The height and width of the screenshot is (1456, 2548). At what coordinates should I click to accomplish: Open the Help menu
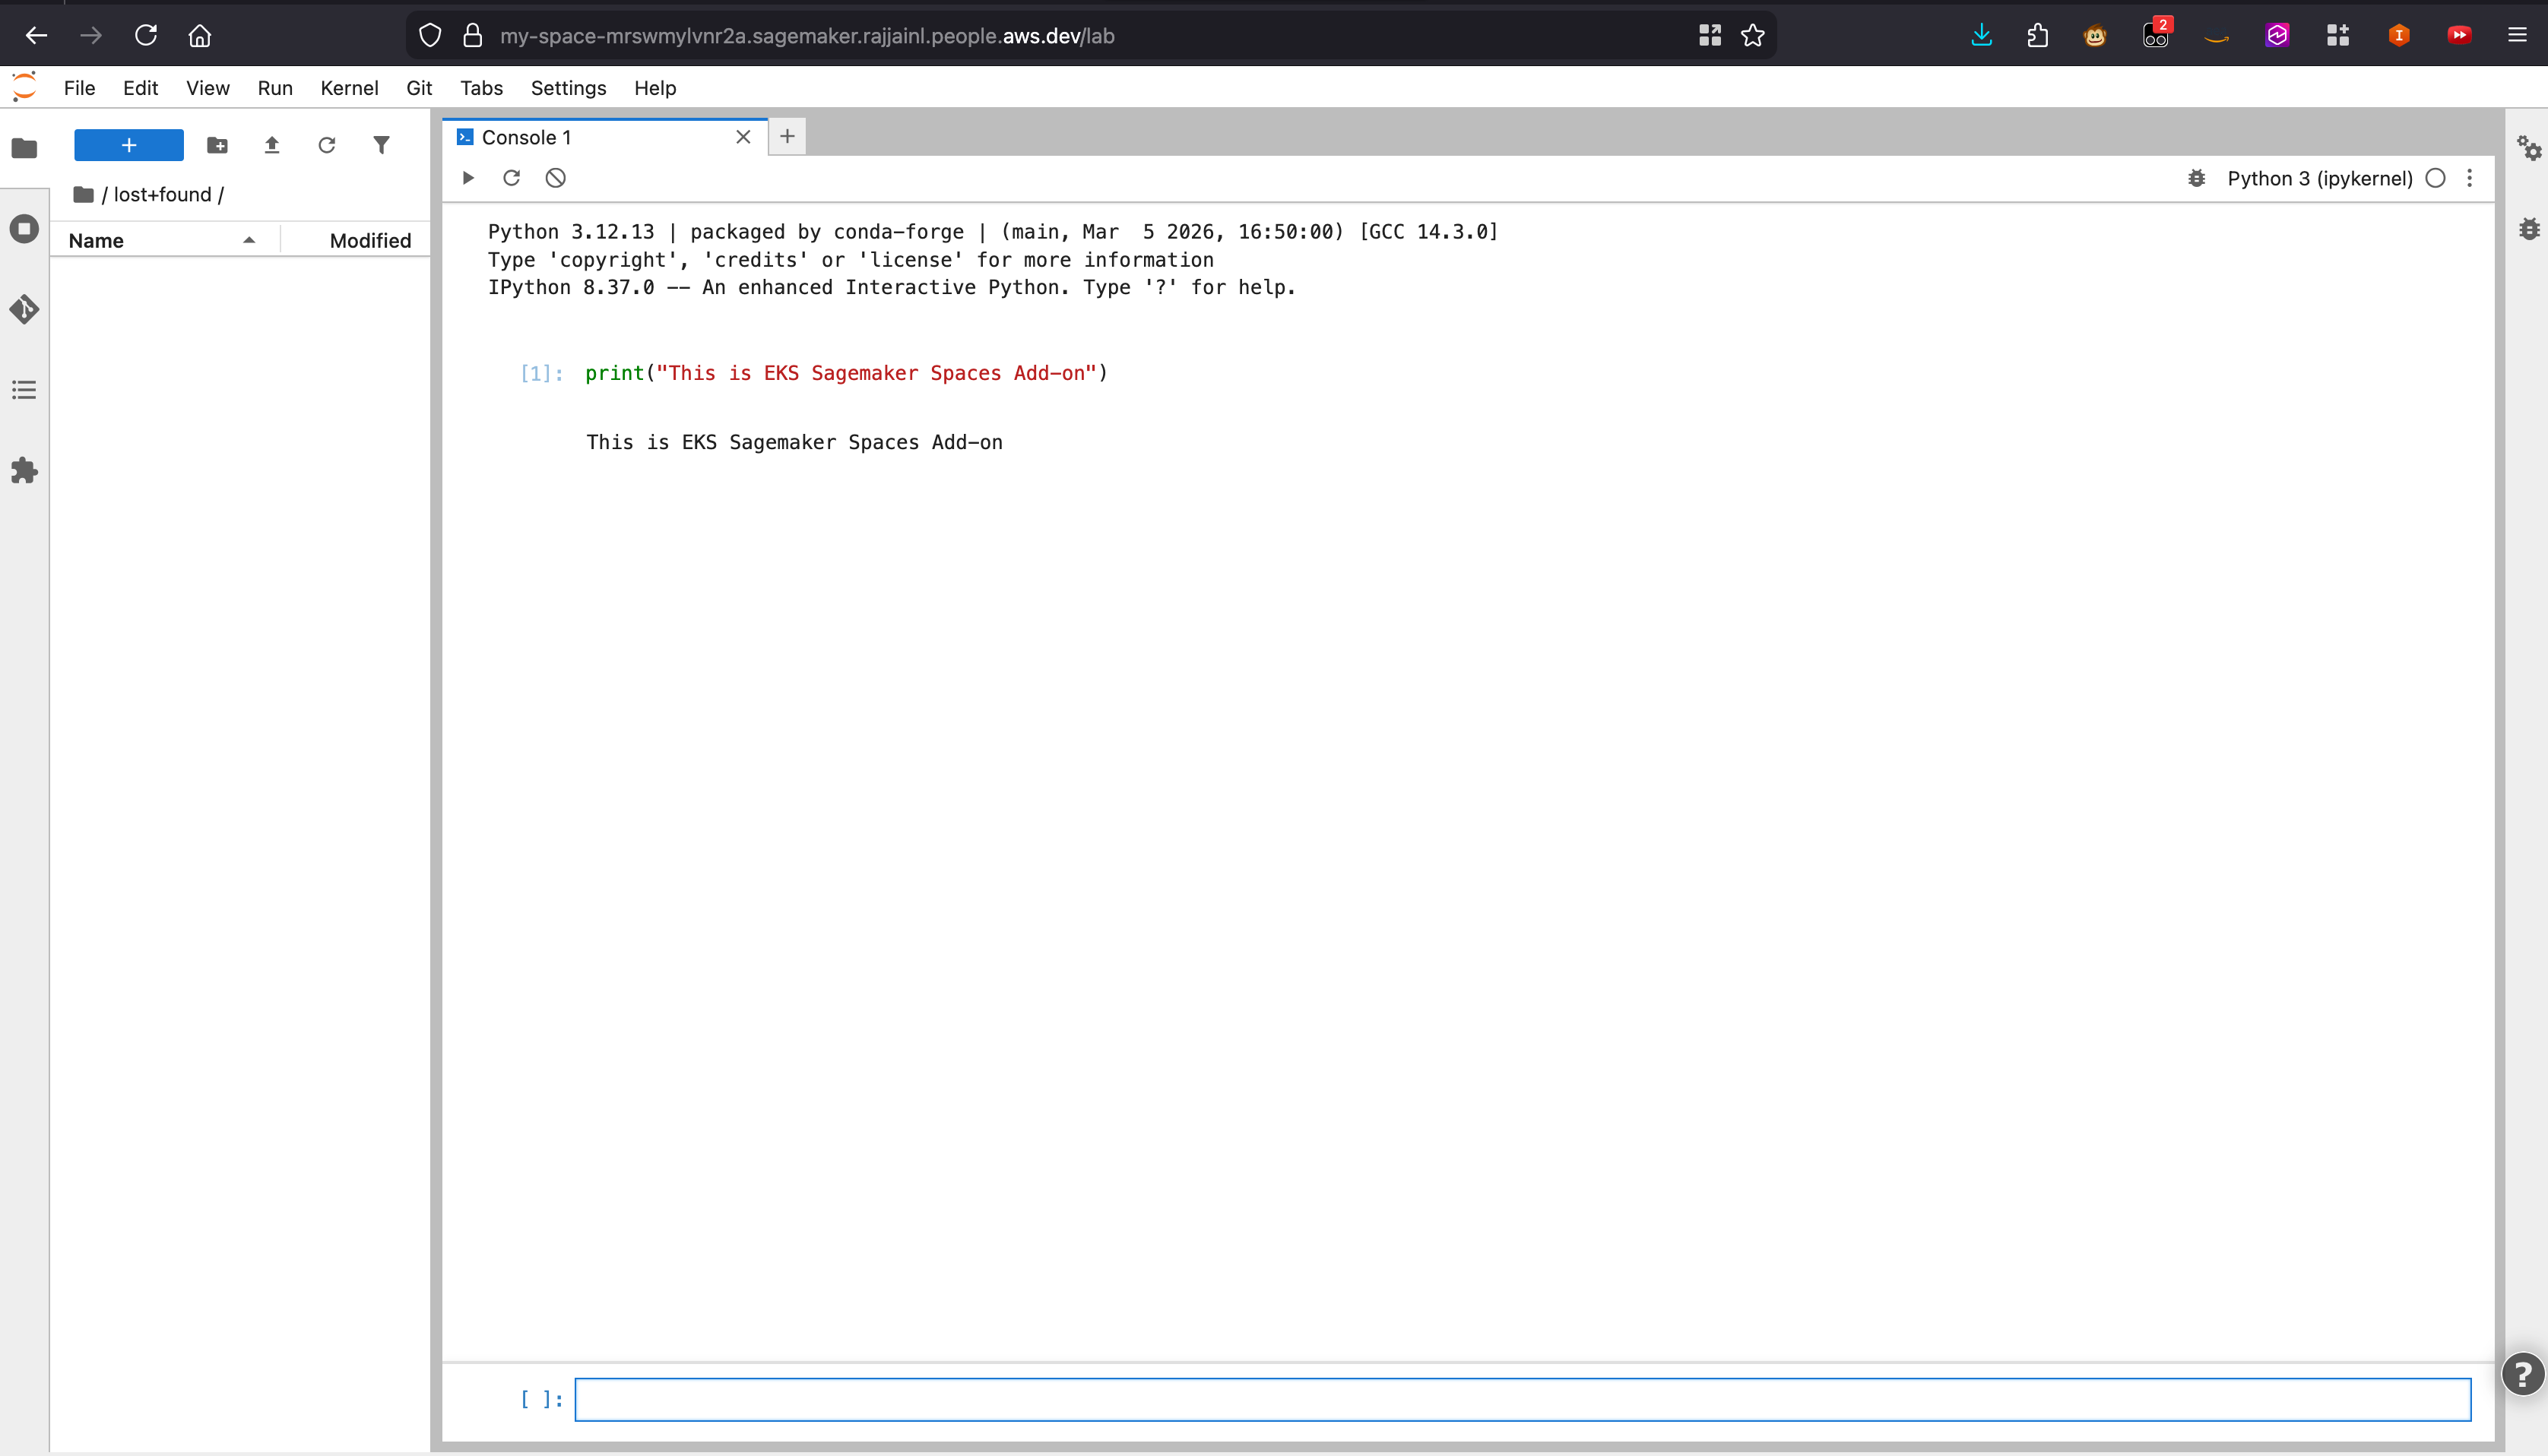click(655, 88)
